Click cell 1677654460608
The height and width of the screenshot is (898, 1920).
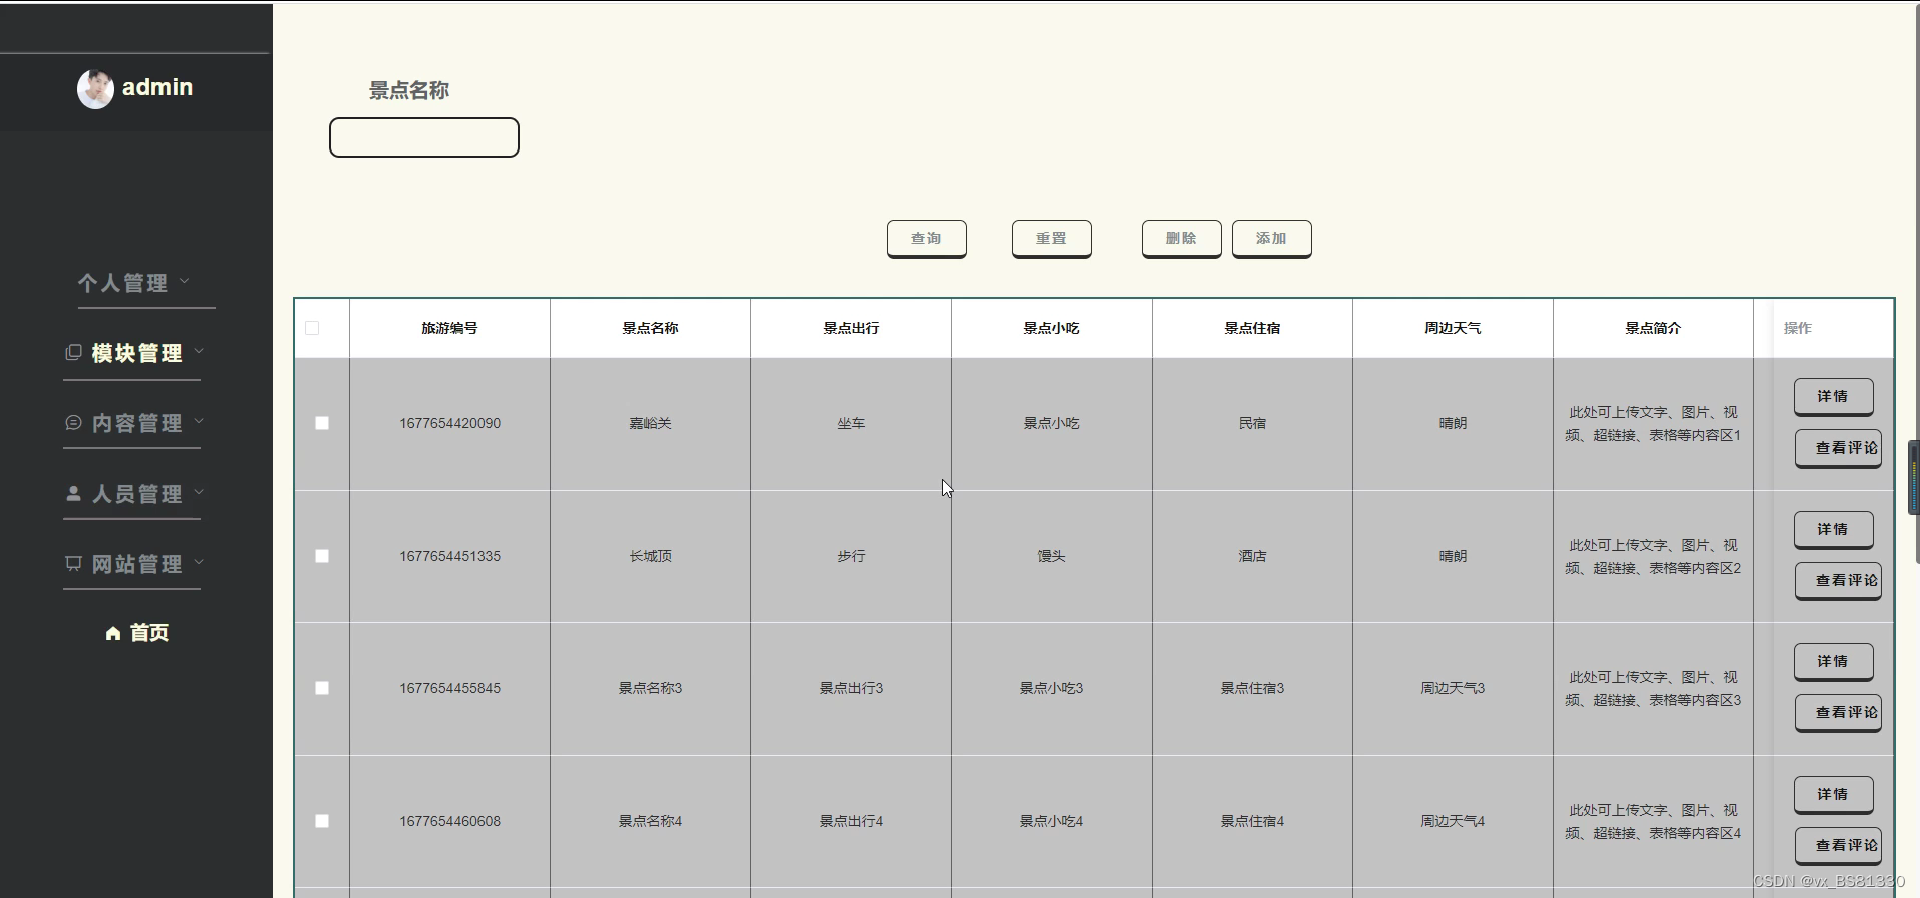tap(450, 821)
